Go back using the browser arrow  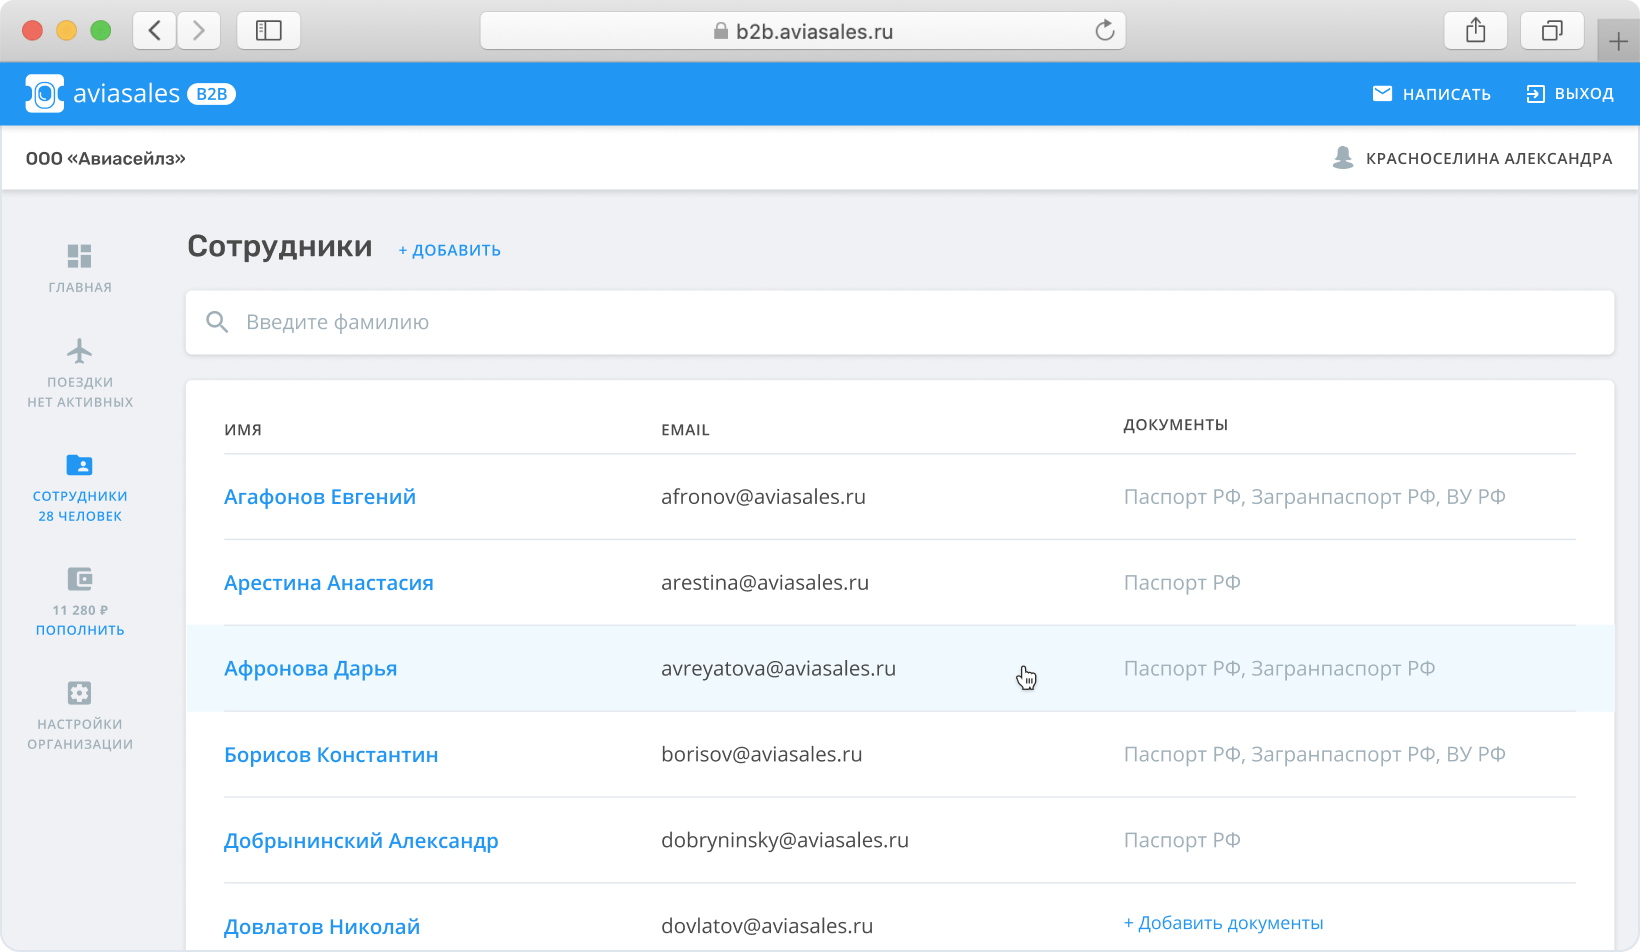155,31
